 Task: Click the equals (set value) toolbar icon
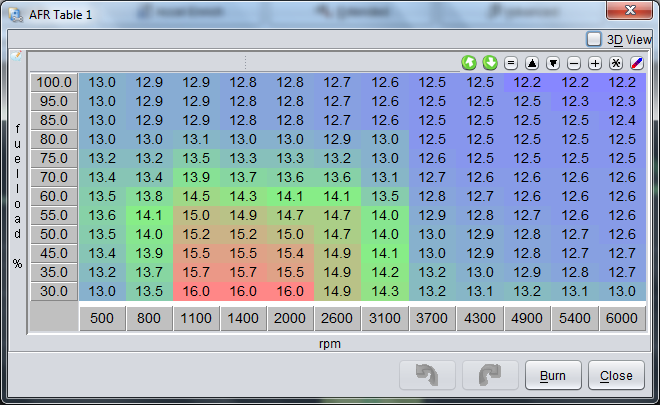pos(511,63)
